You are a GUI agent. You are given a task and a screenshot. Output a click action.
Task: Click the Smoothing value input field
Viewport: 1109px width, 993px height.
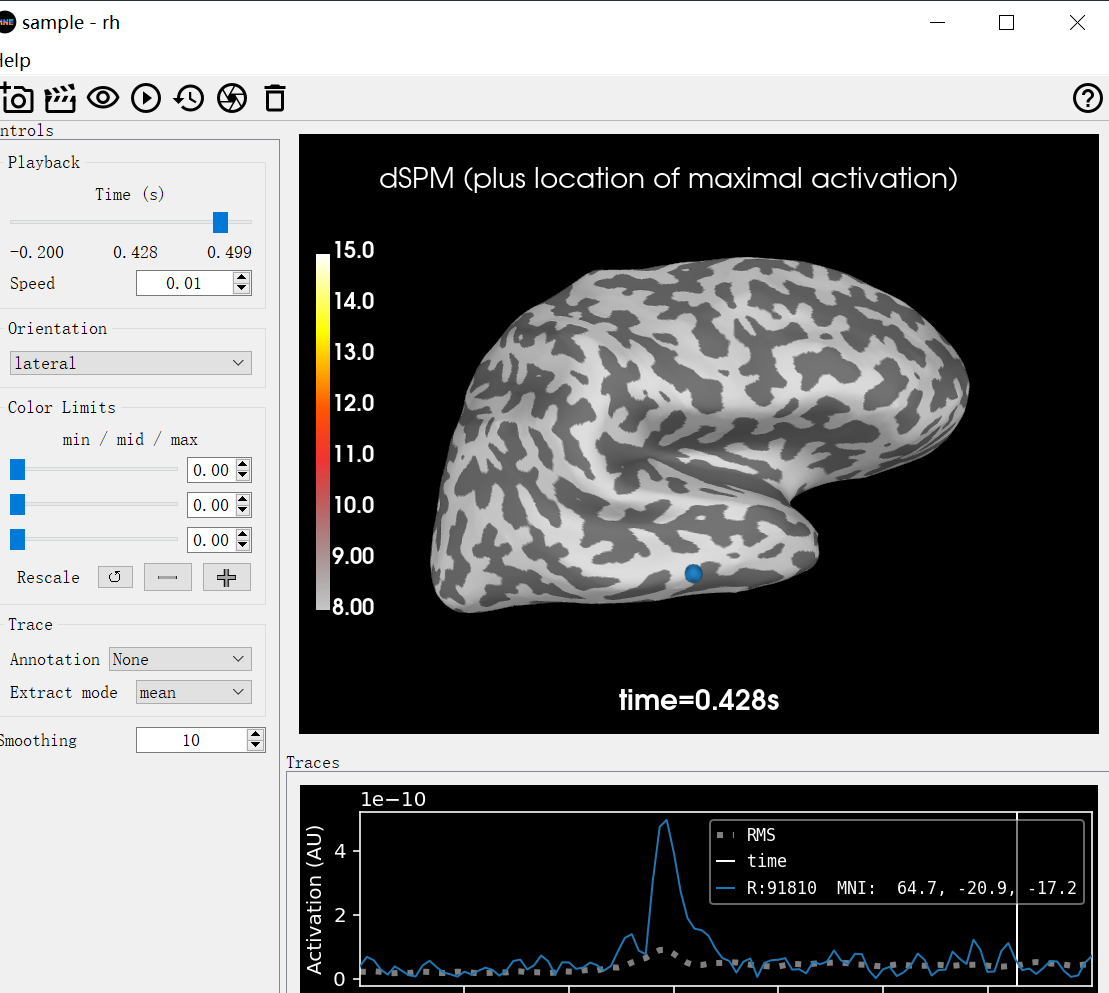(191, 740)
